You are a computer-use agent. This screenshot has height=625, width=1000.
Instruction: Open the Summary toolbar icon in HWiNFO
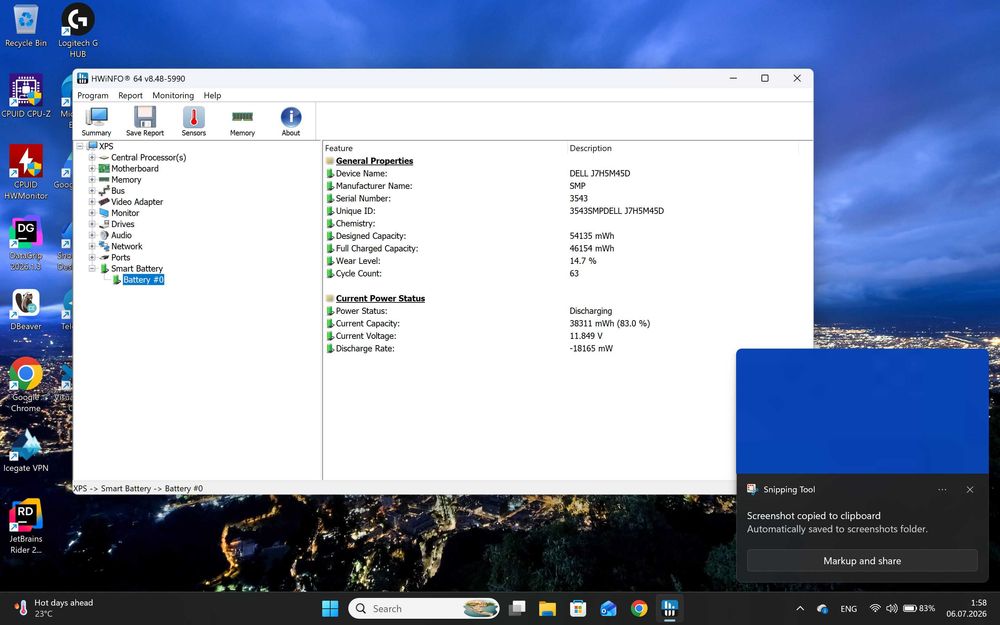(96, 121)
